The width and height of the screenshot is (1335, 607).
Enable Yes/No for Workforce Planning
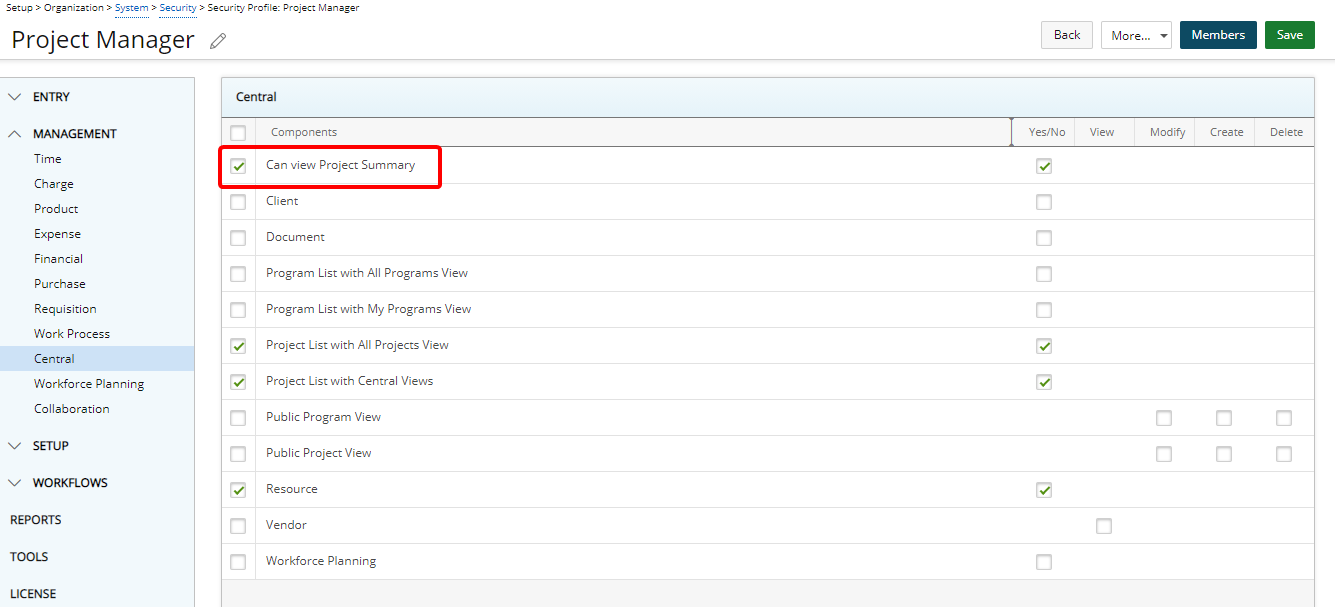coord(1044,562)
